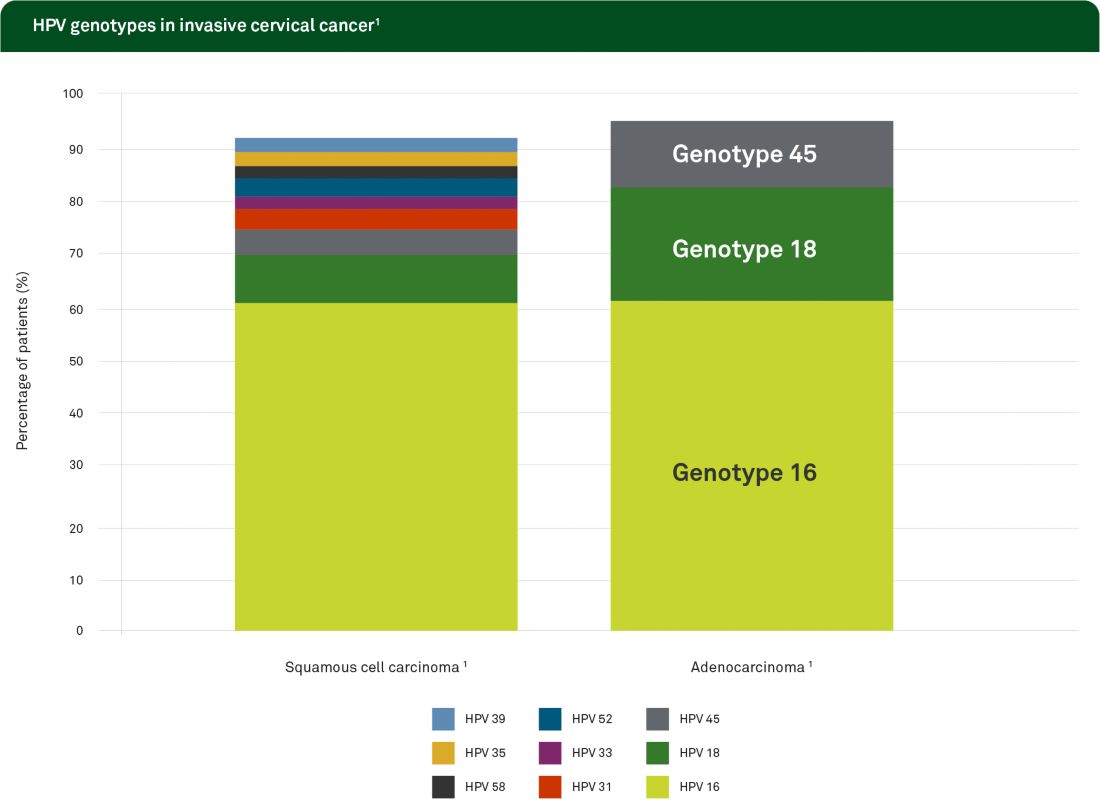This screenshot has height=805, width=1100.
Task: Click the HPV 33 legend color swatch
Action: (x=550, y=753)
